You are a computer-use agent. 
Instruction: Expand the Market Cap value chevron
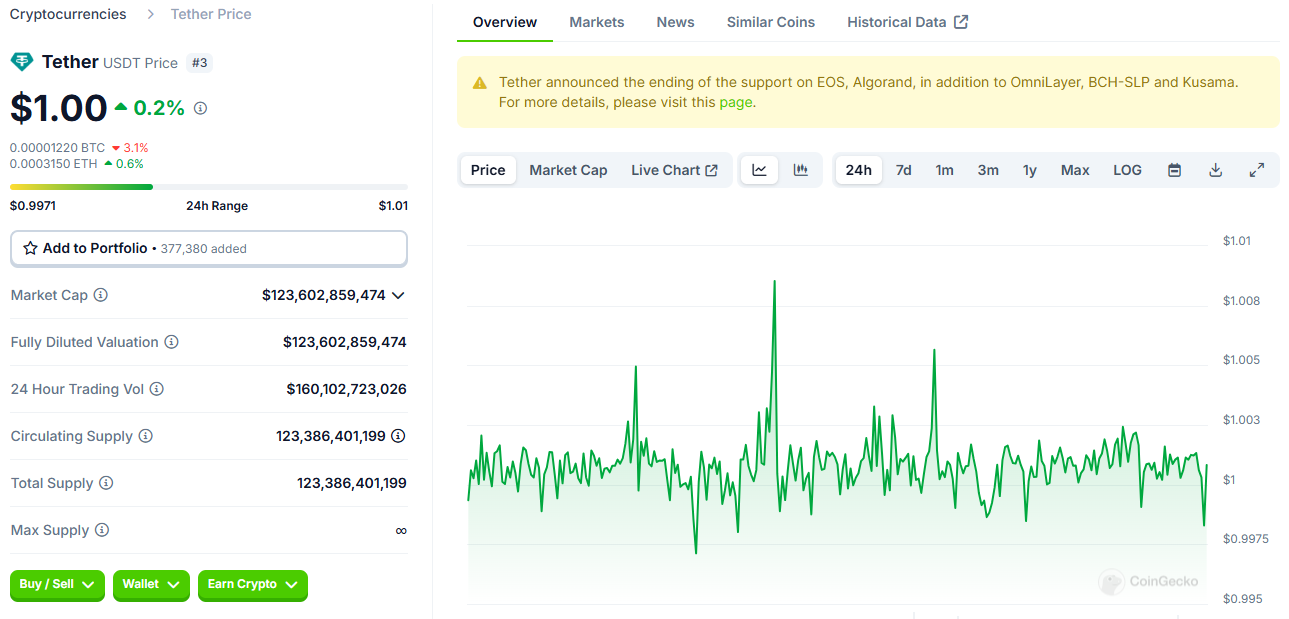coord(398,295)
